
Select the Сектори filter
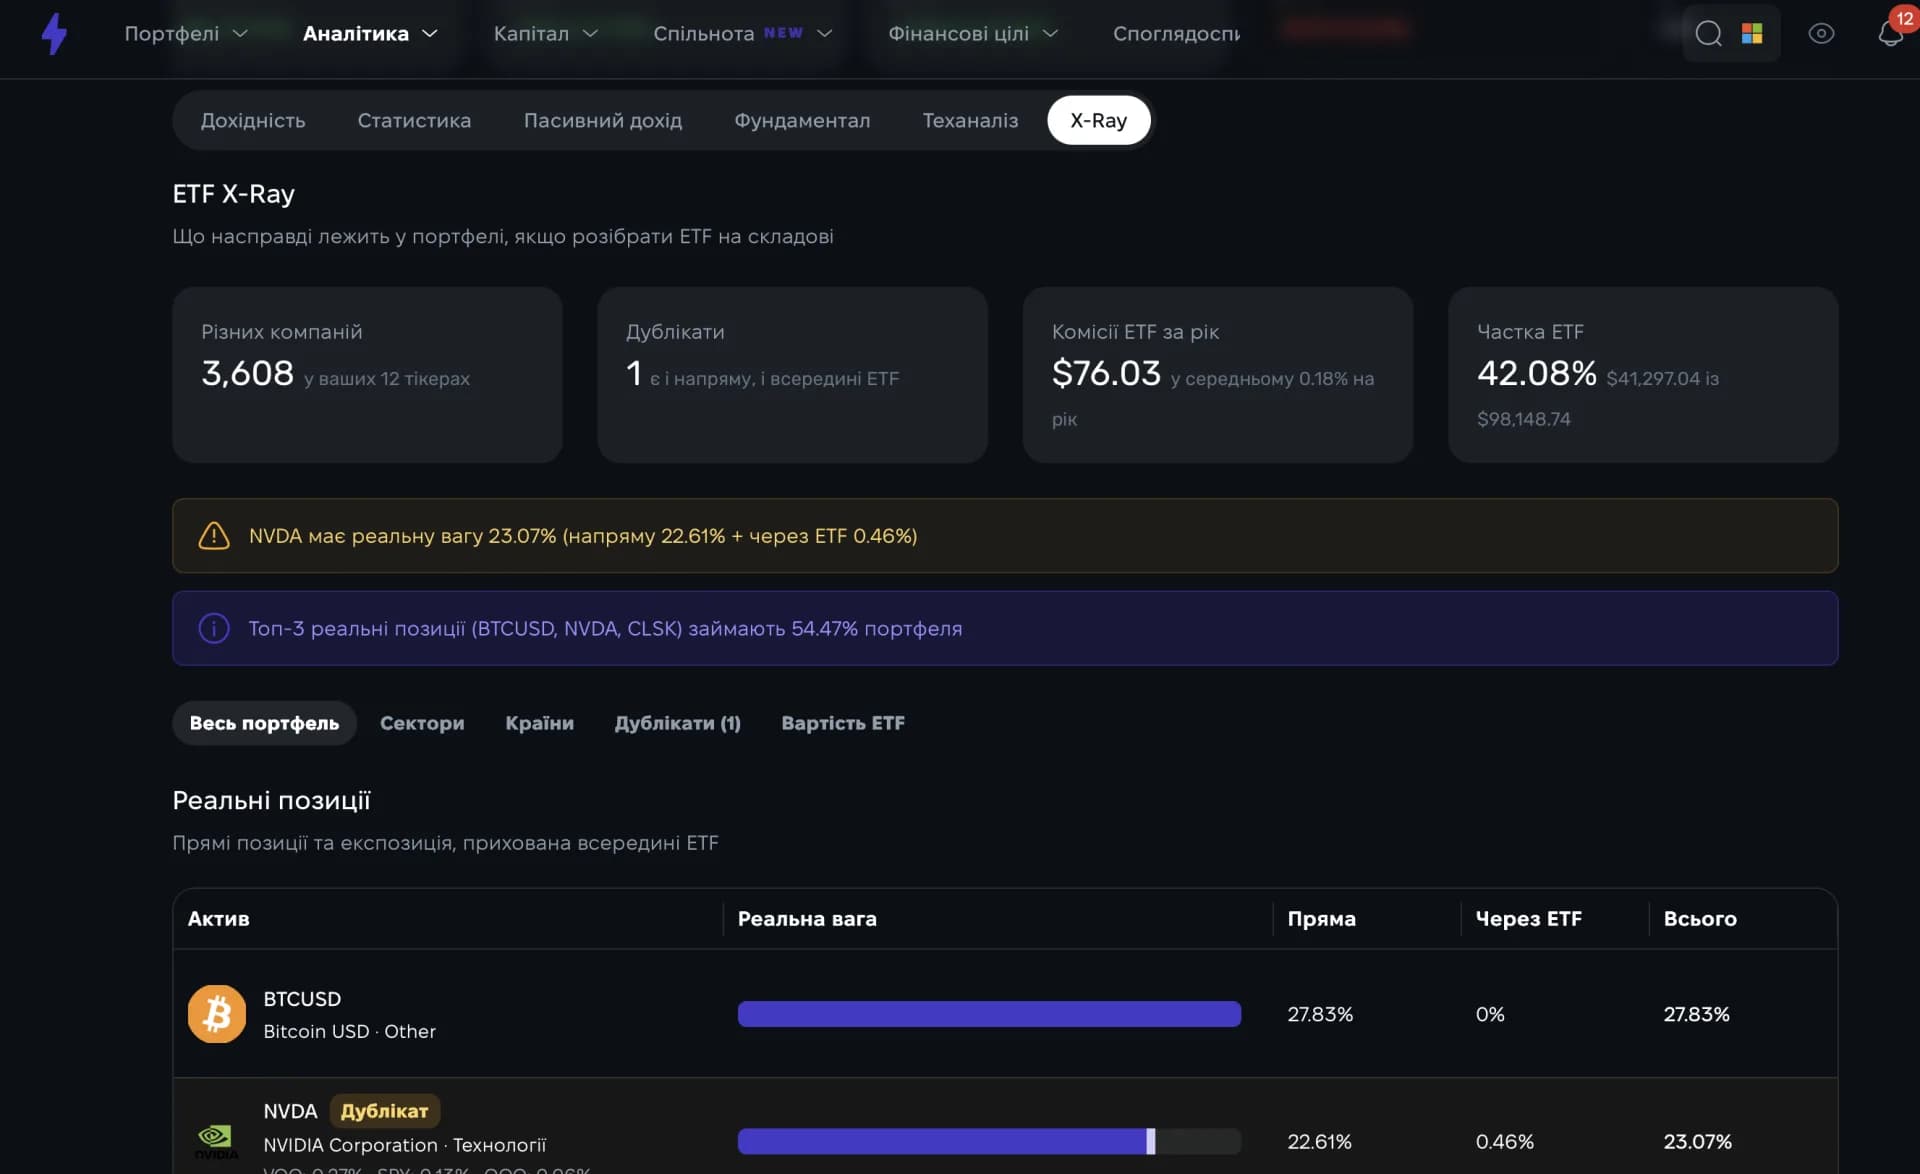tap(422, 723)
